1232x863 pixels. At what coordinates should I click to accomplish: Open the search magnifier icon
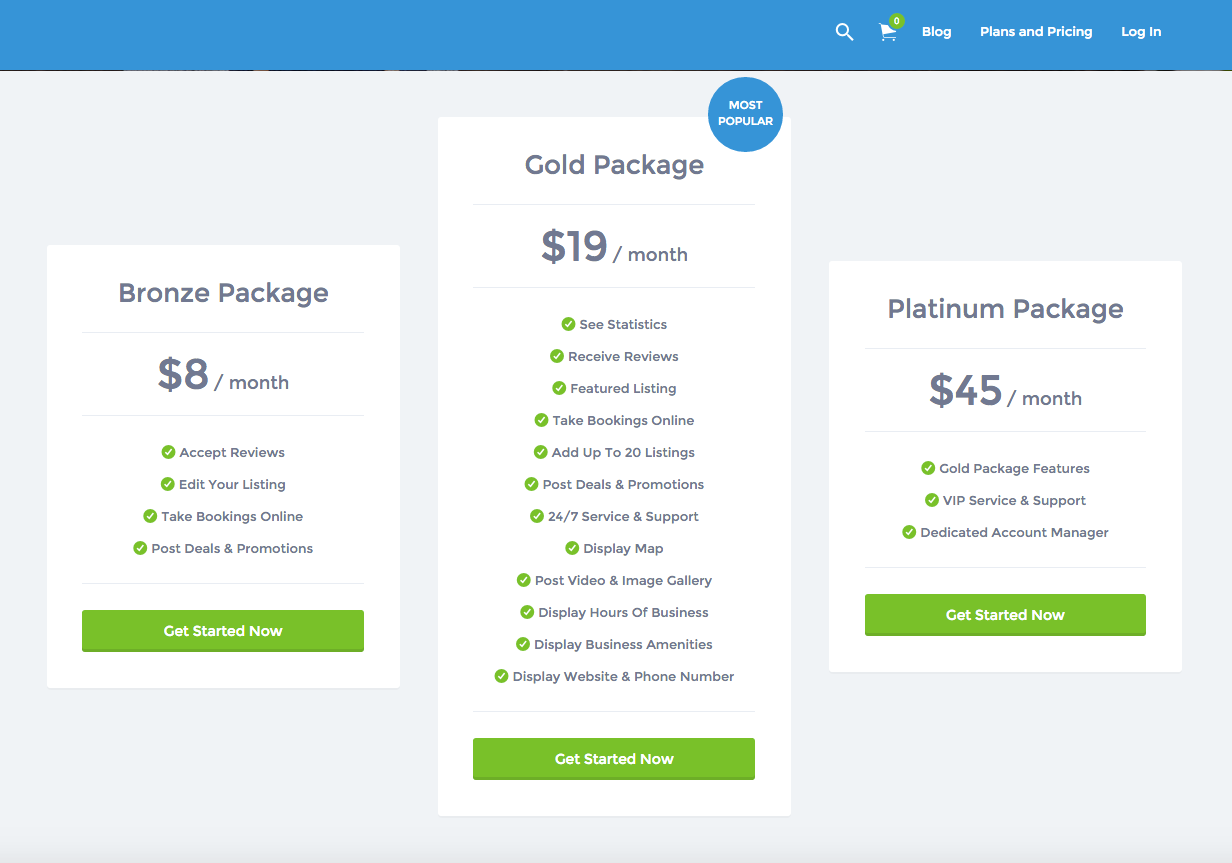[x=844, y=32]
